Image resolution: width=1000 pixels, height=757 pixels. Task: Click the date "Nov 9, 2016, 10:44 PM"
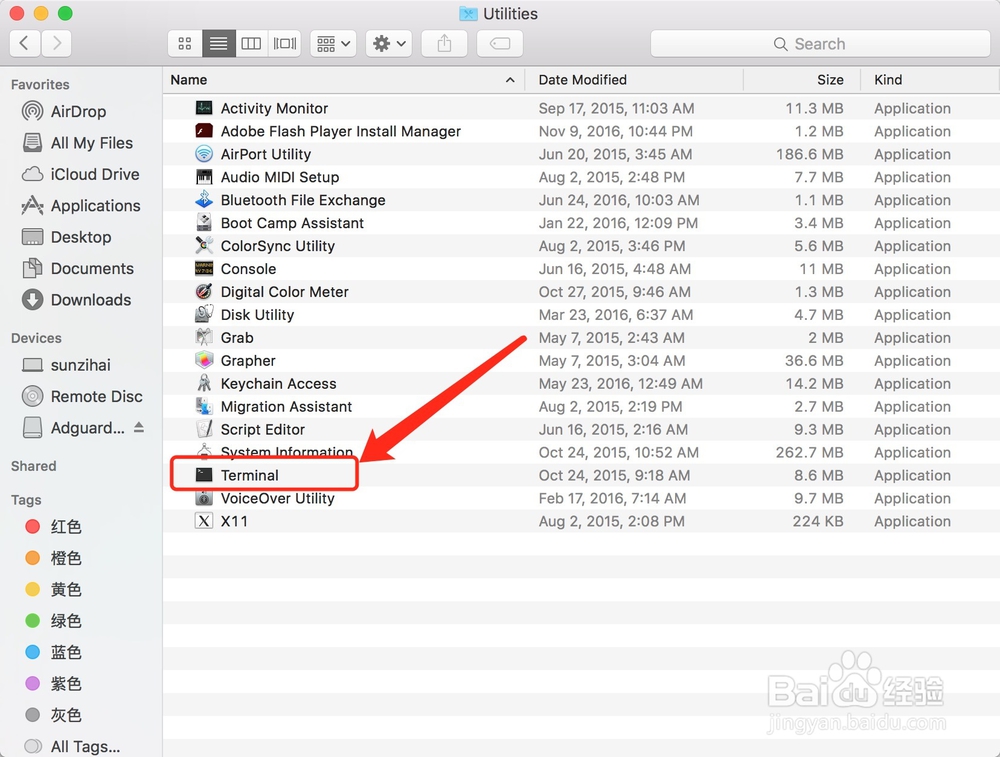point(615,131)
